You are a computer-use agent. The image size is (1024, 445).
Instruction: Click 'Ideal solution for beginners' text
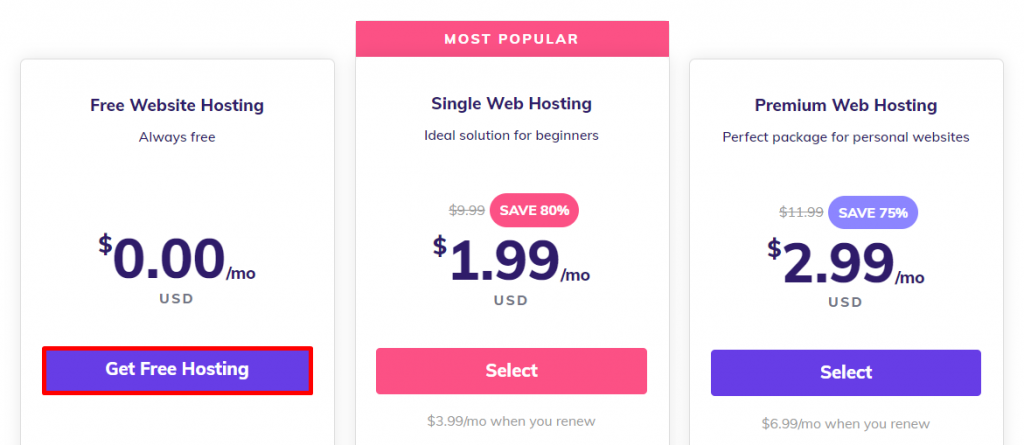pyautogui.click(x=511, y=135)
